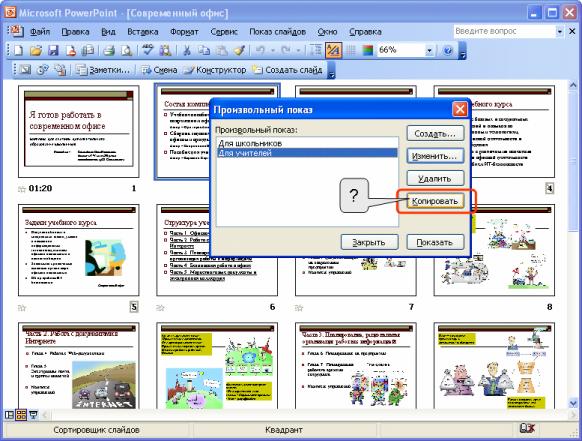Toggle the Show/Hide Grid icon

pos(351,50)
